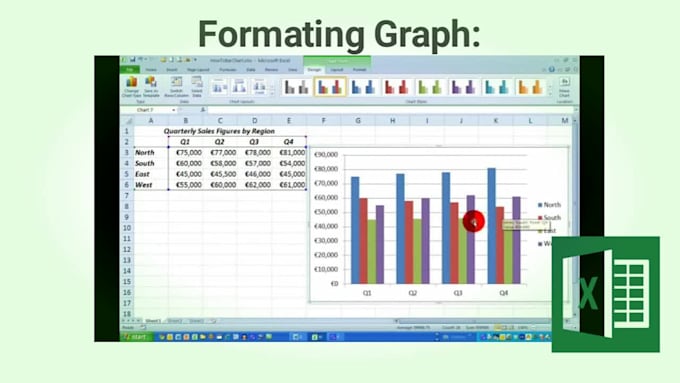680x383 pixels.
Task: Switch to the Chart Tools Layout tab
Action: click(337, 69)
